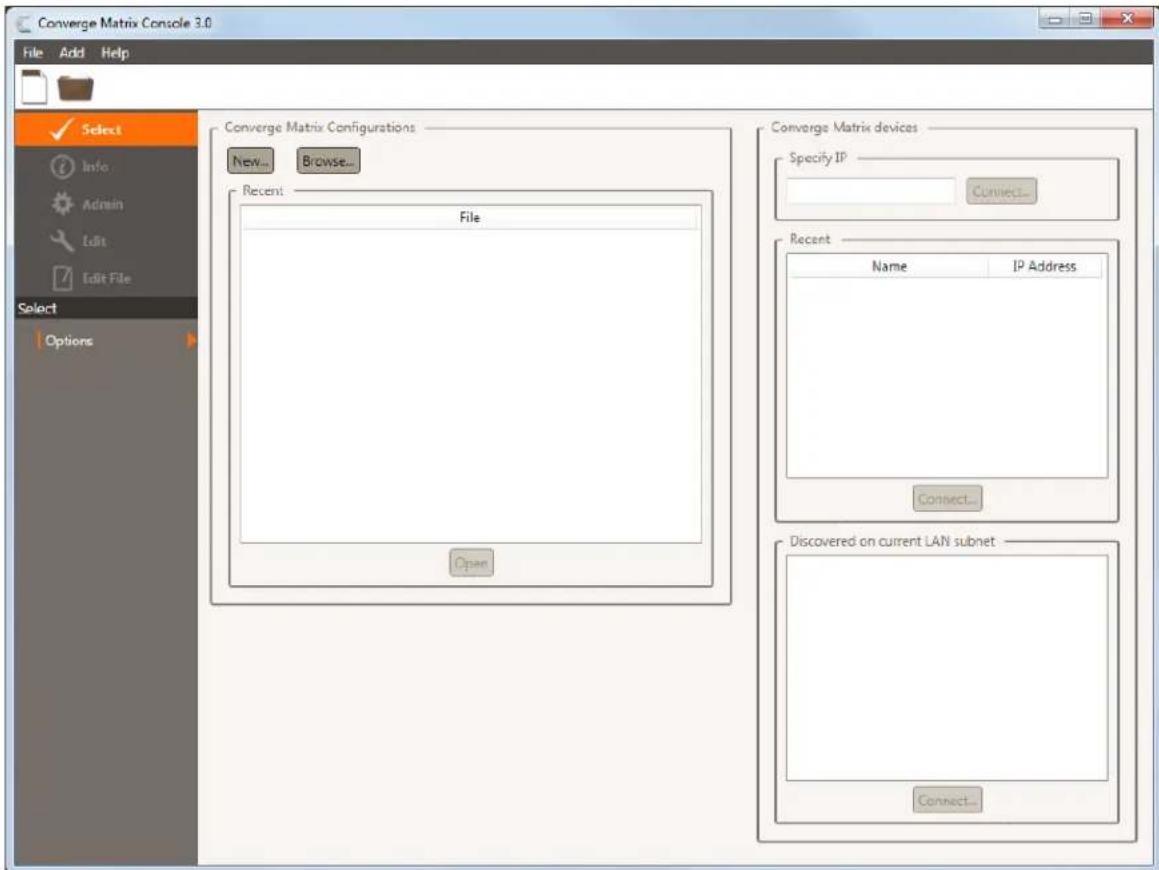Expand the Options arrow in sidebar
Viewport: 1159px width, 870px height.
tap(191, 340)
